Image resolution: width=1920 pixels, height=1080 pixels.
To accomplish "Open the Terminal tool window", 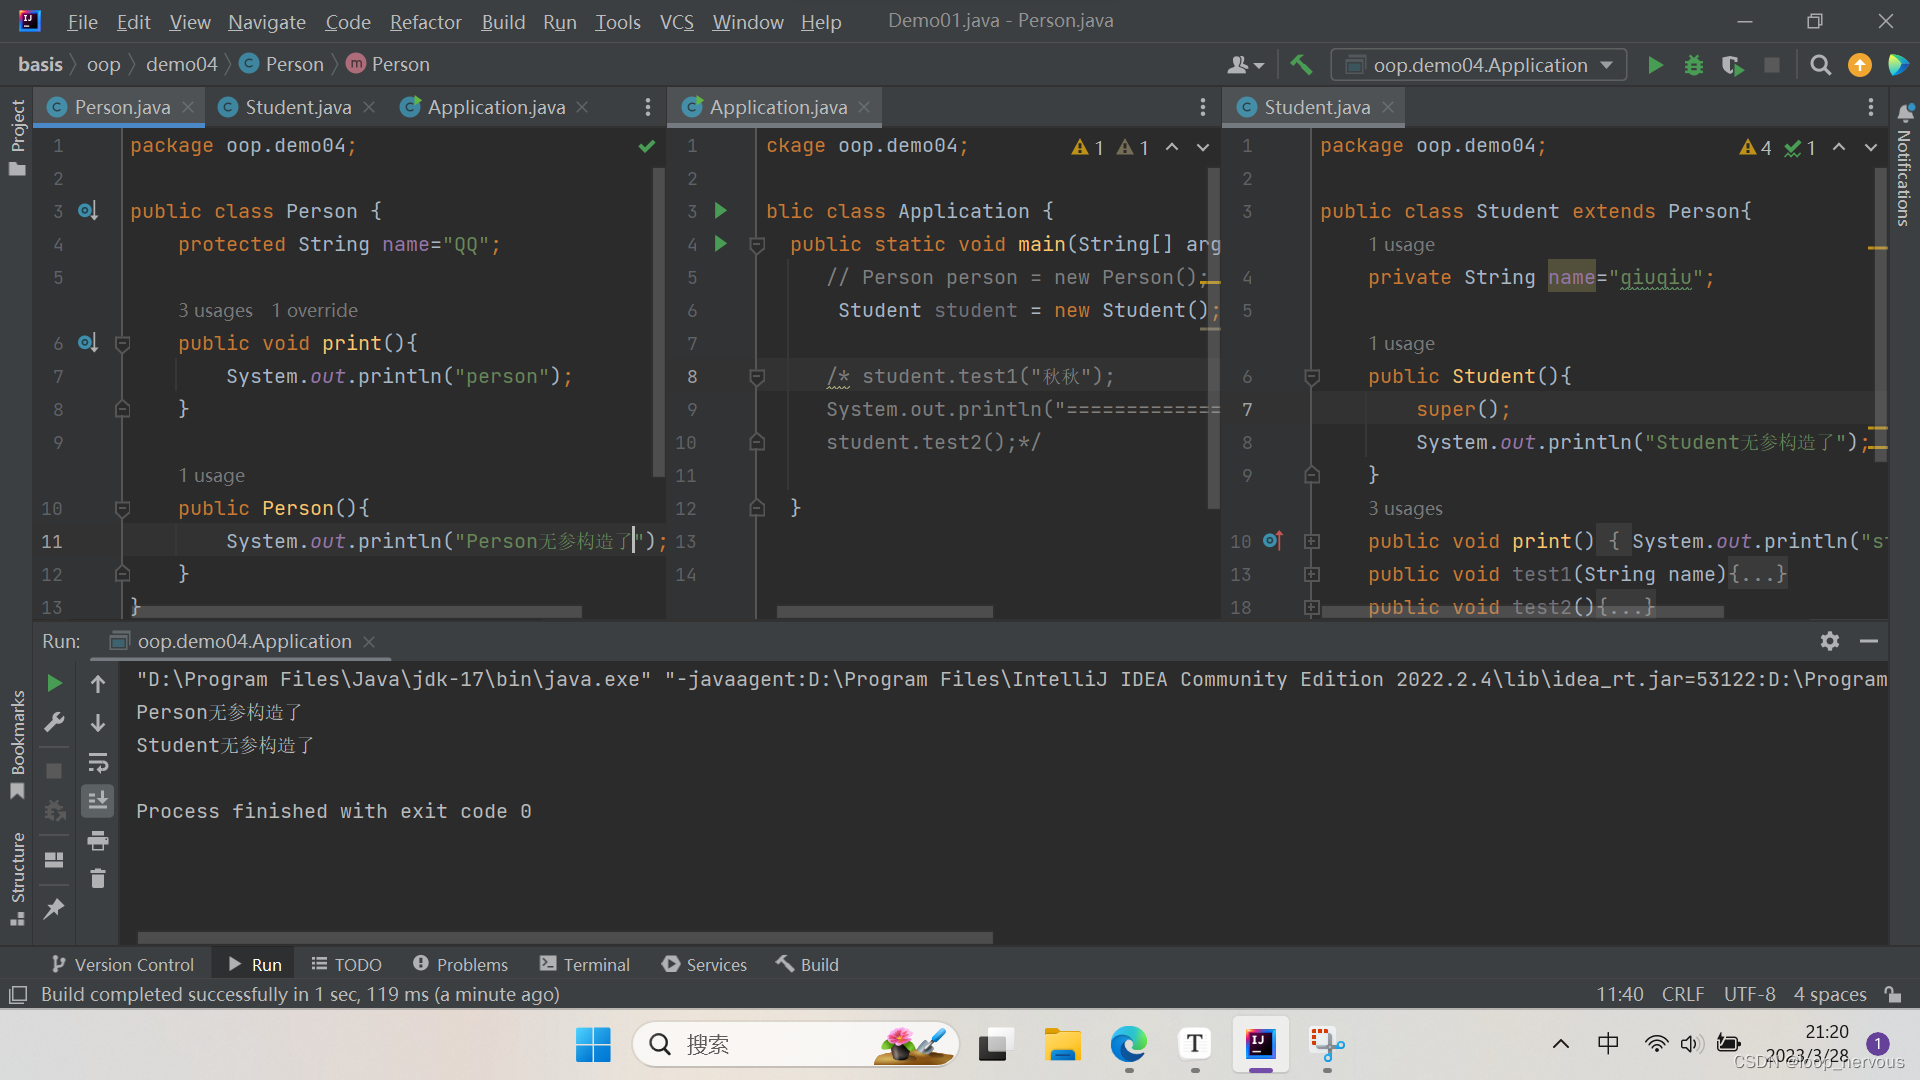I will tap(585, 964).
